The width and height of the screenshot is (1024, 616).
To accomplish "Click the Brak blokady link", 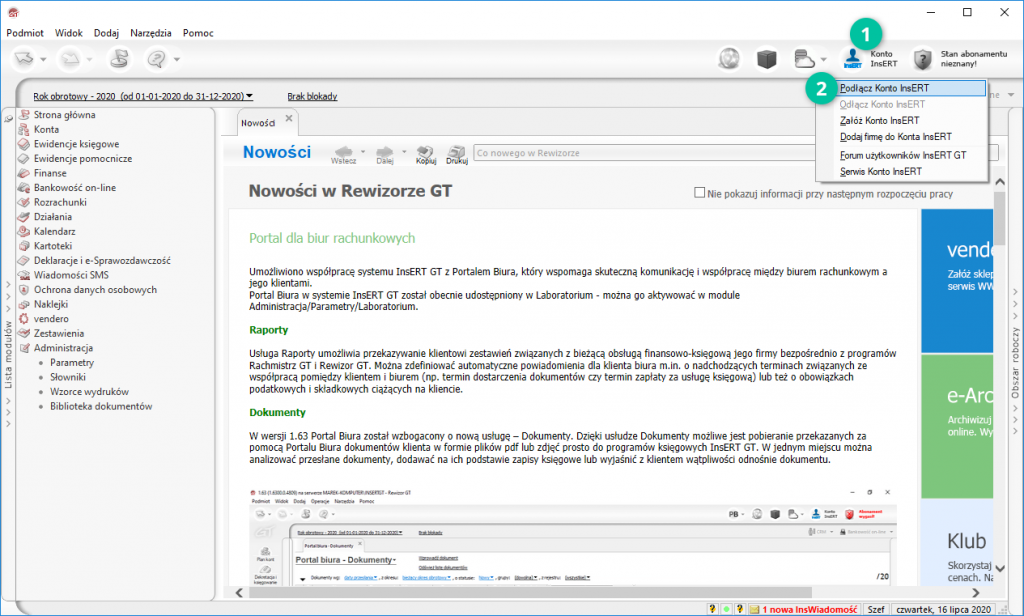I will pyautogui.click(x=312, y=96).
